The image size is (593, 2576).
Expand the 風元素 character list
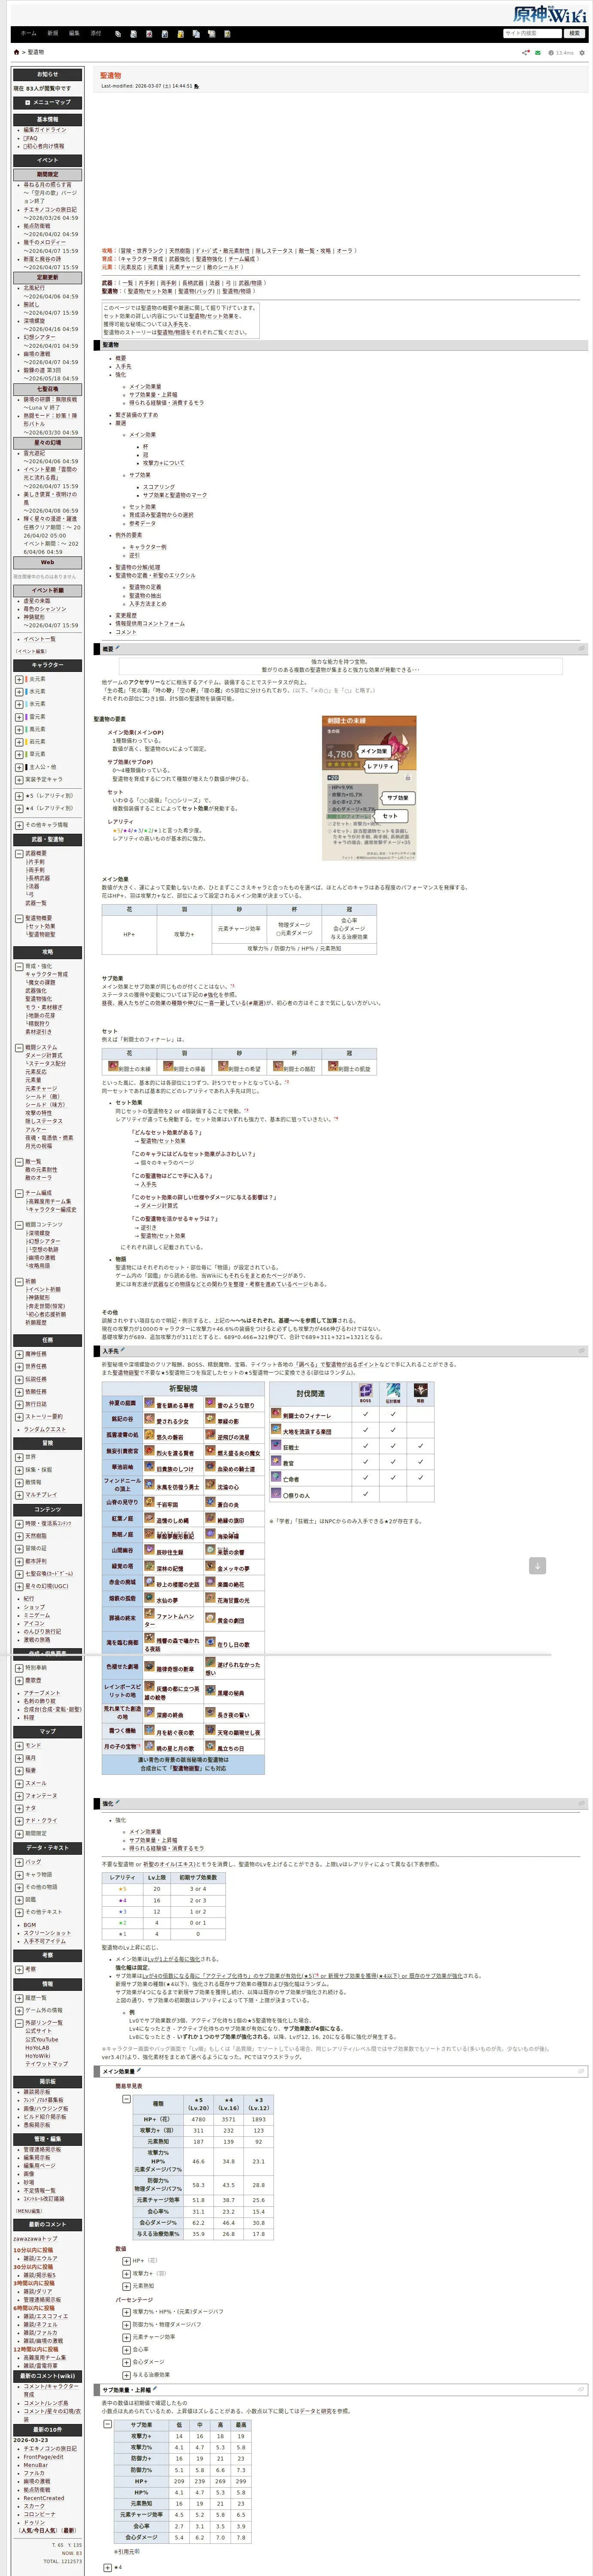click(x=19, y=729)
